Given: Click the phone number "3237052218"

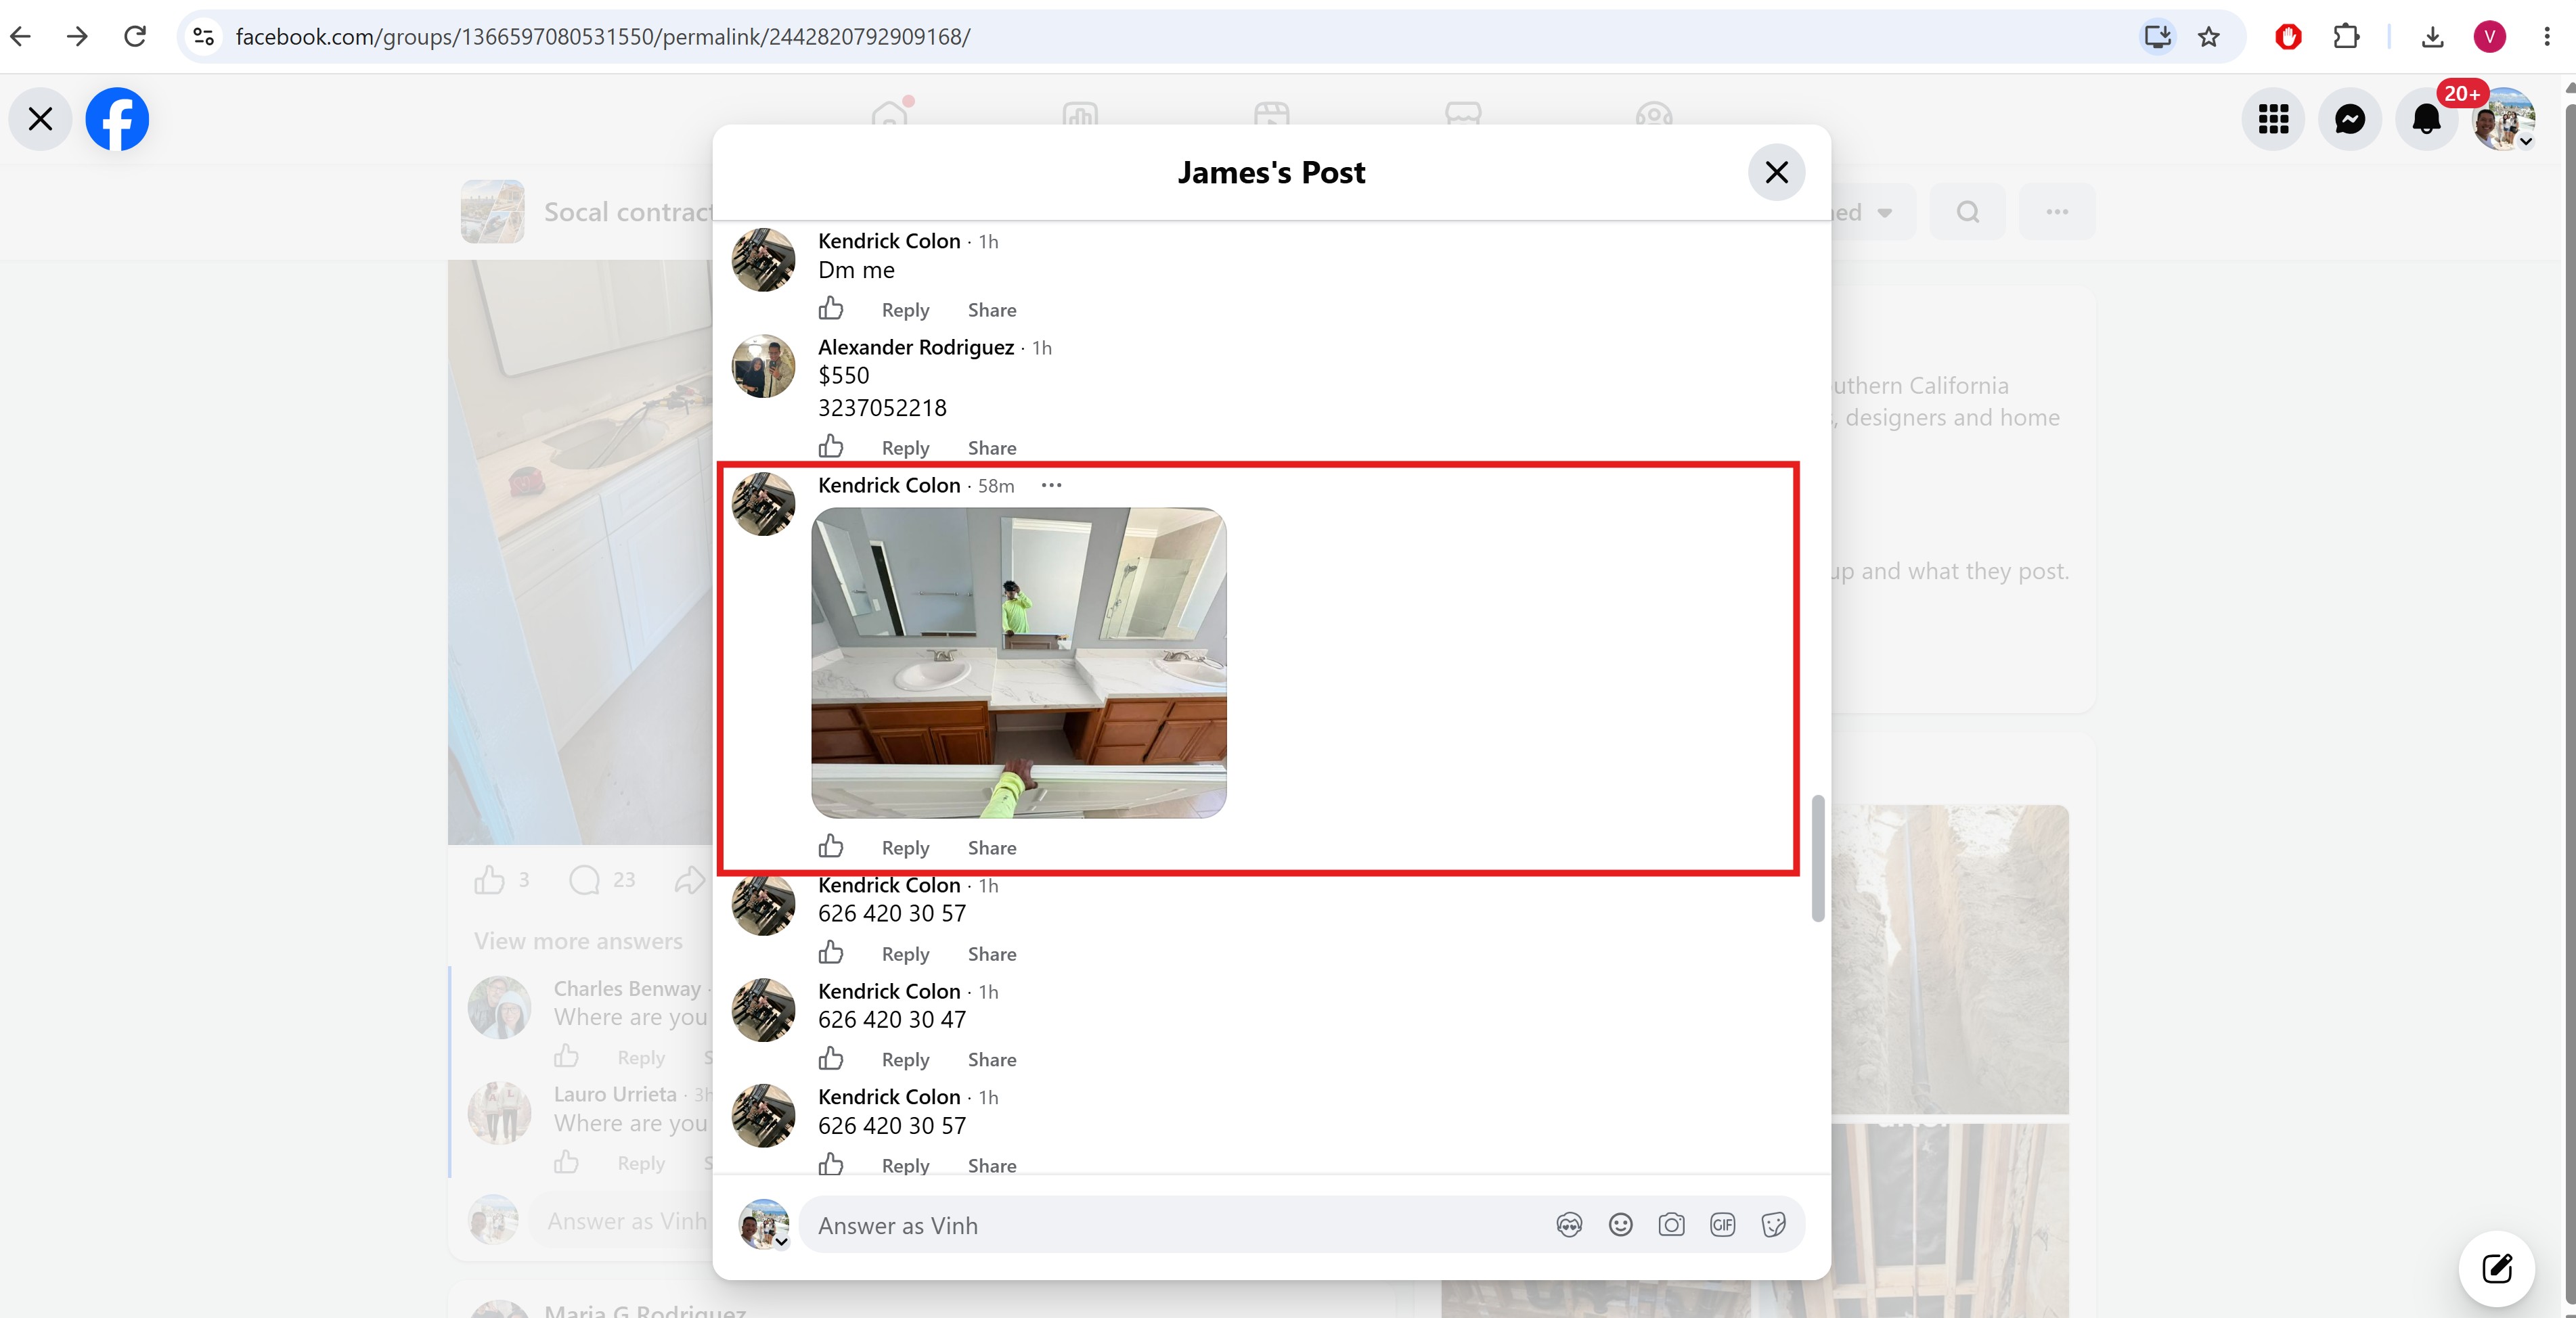Looking at the screenshot, I should 882,408.
